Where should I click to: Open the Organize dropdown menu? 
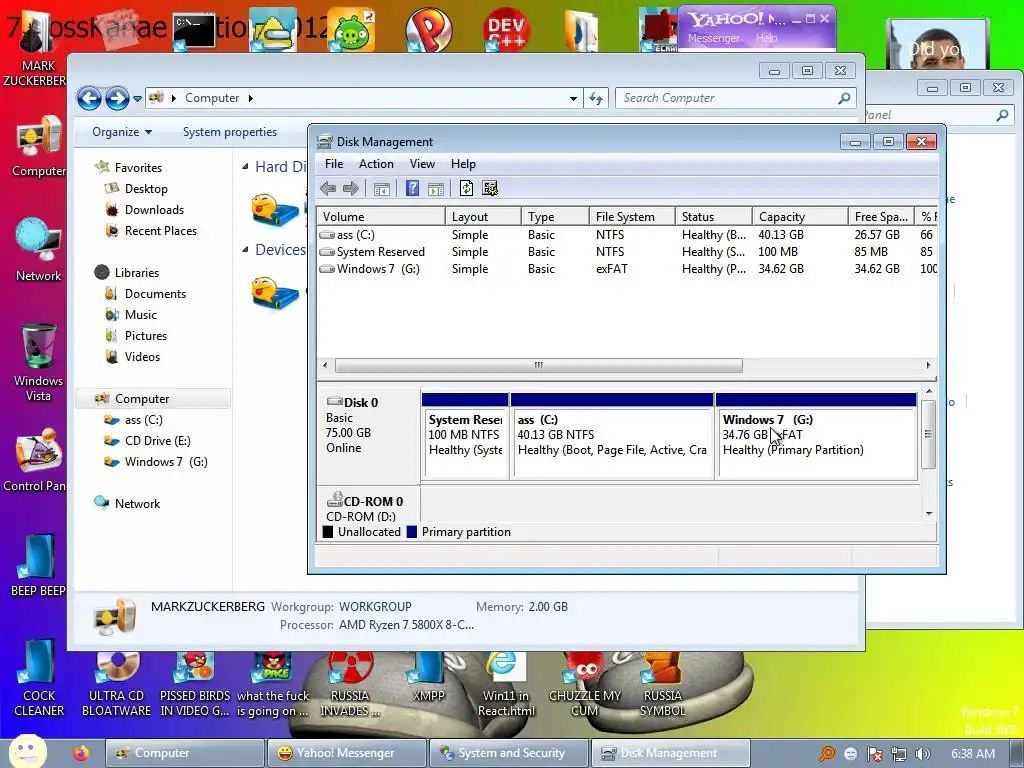(x=122, y=132)
